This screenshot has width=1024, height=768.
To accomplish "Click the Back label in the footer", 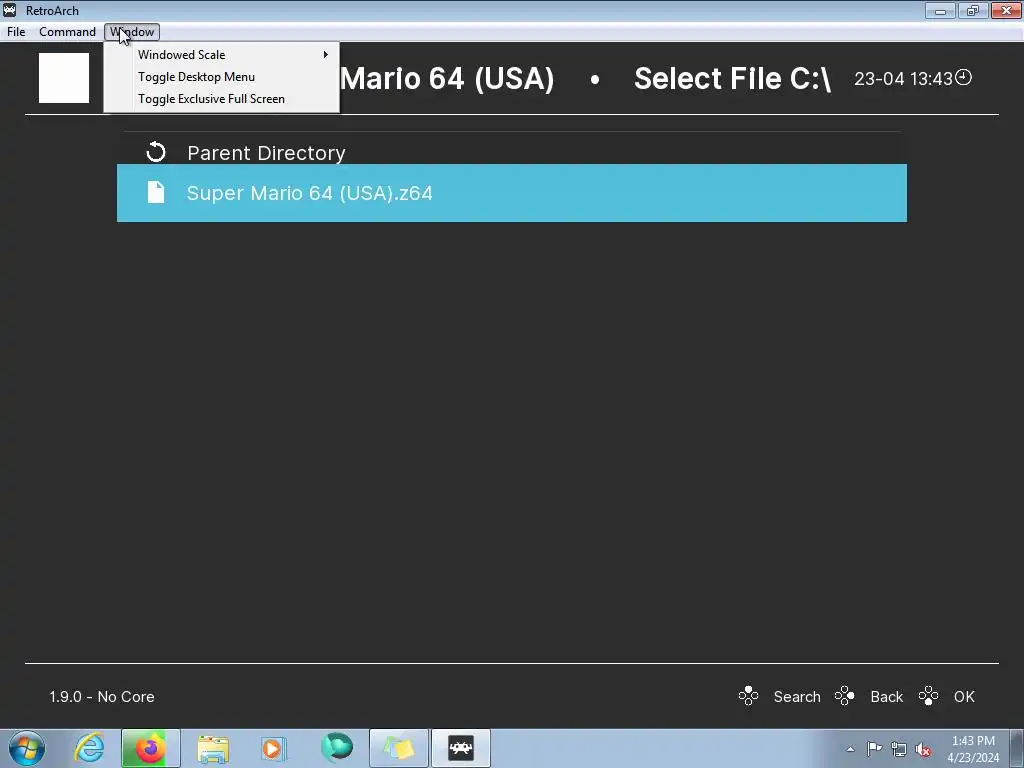I will click(886, 697).
